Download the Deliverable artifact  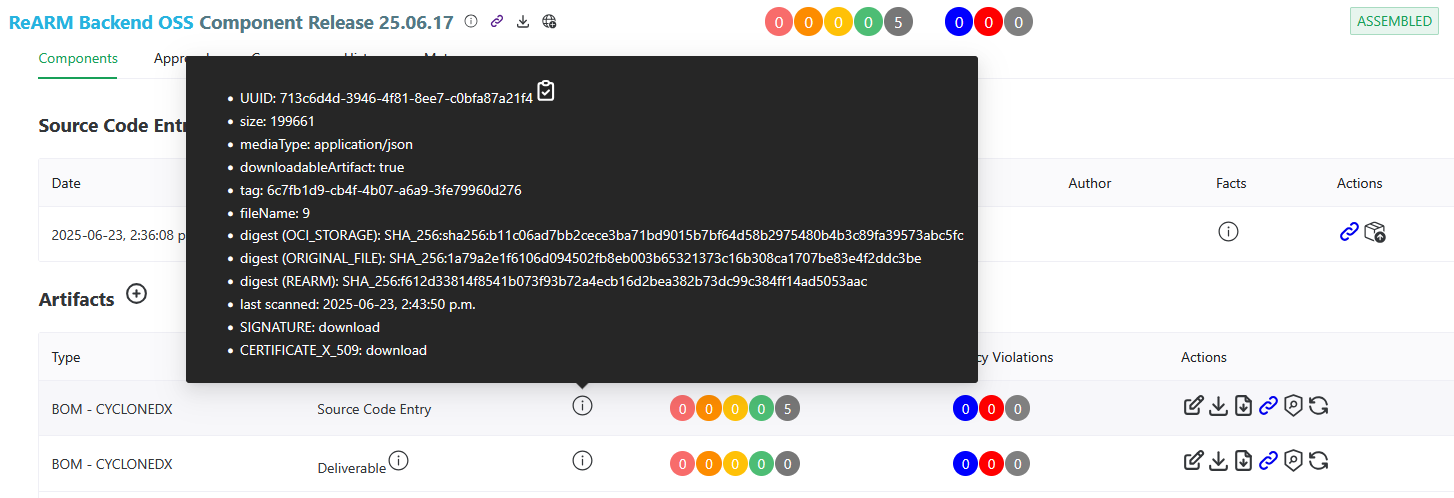(x=1218, y=460)
